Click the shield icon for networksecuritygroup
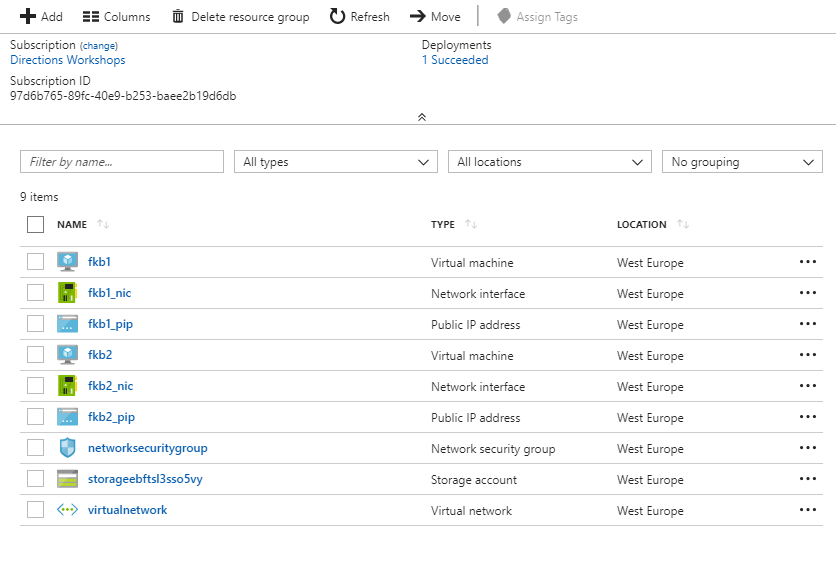The width and height of the screenshot is (836, 561). [x=67, y=448]
